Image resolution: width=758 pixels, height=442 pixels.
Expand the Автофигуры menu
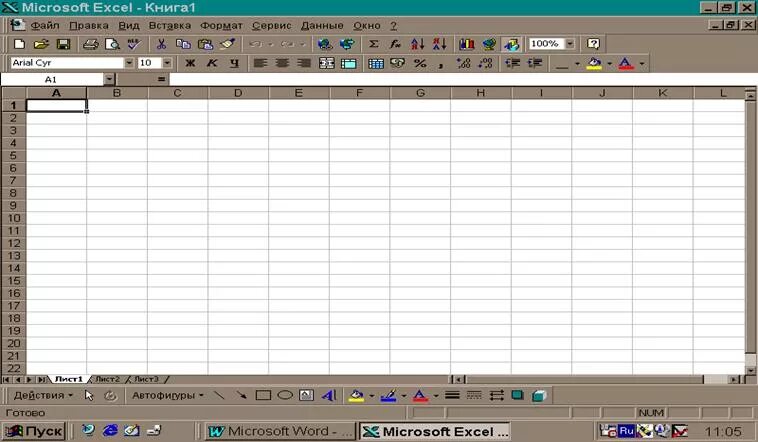(167, 396)
